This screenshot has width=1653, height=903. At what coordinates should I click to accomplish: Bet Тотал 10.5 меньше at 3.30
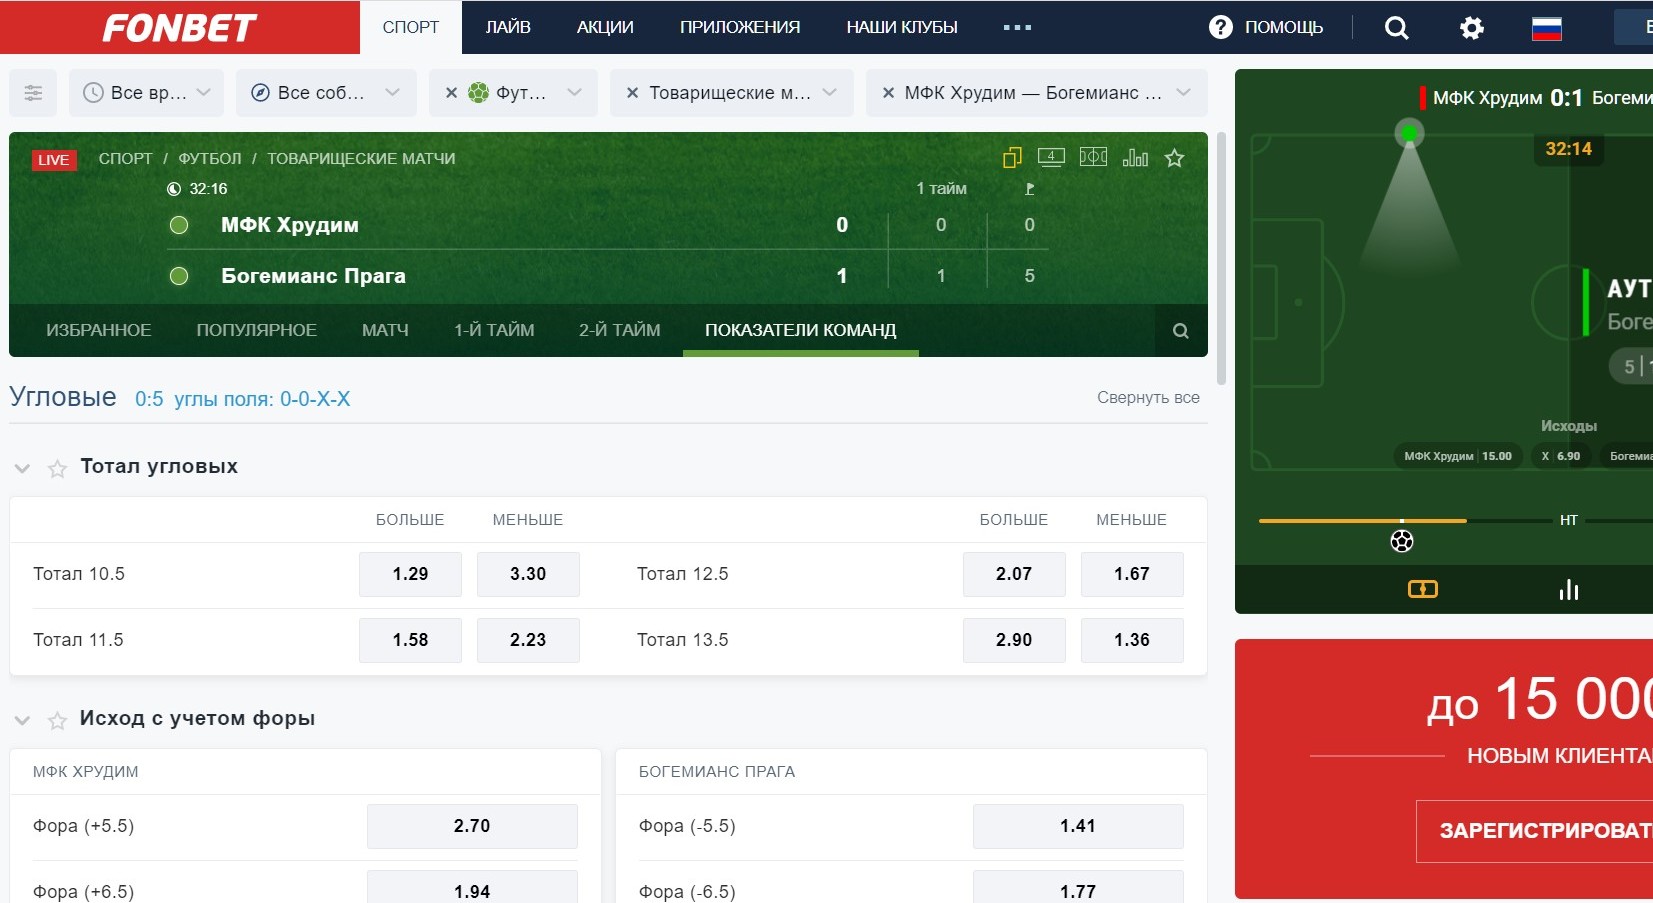point(528,574)
